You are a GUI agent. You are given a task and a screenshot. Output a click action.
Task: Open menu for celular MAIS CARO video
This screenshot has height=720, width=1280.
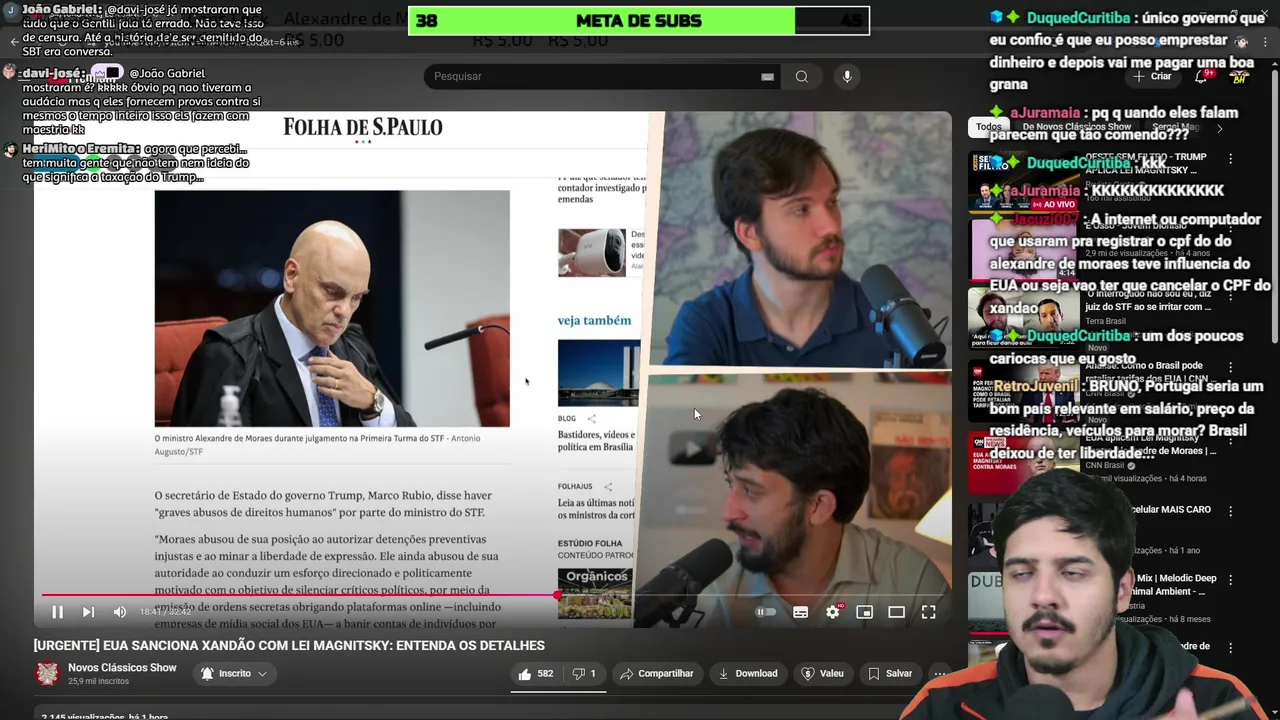pyautogui.click(x=1231, y=510)
